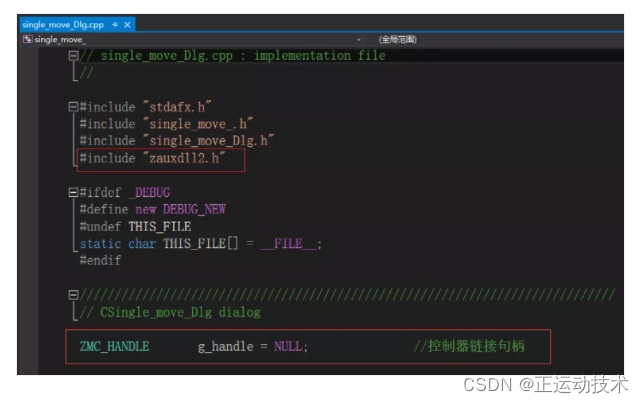Click the #include "stdafx.h" line
The height and width of the screenshot is (403, 644).
pos(145,107)
